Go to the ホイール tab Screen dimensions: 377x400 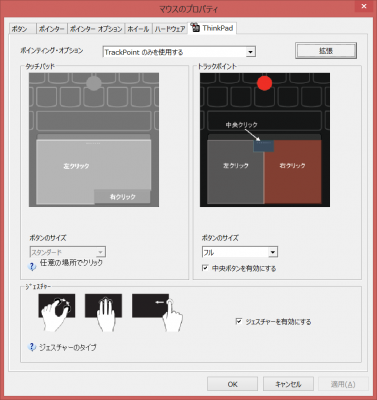tap(138, 29)
